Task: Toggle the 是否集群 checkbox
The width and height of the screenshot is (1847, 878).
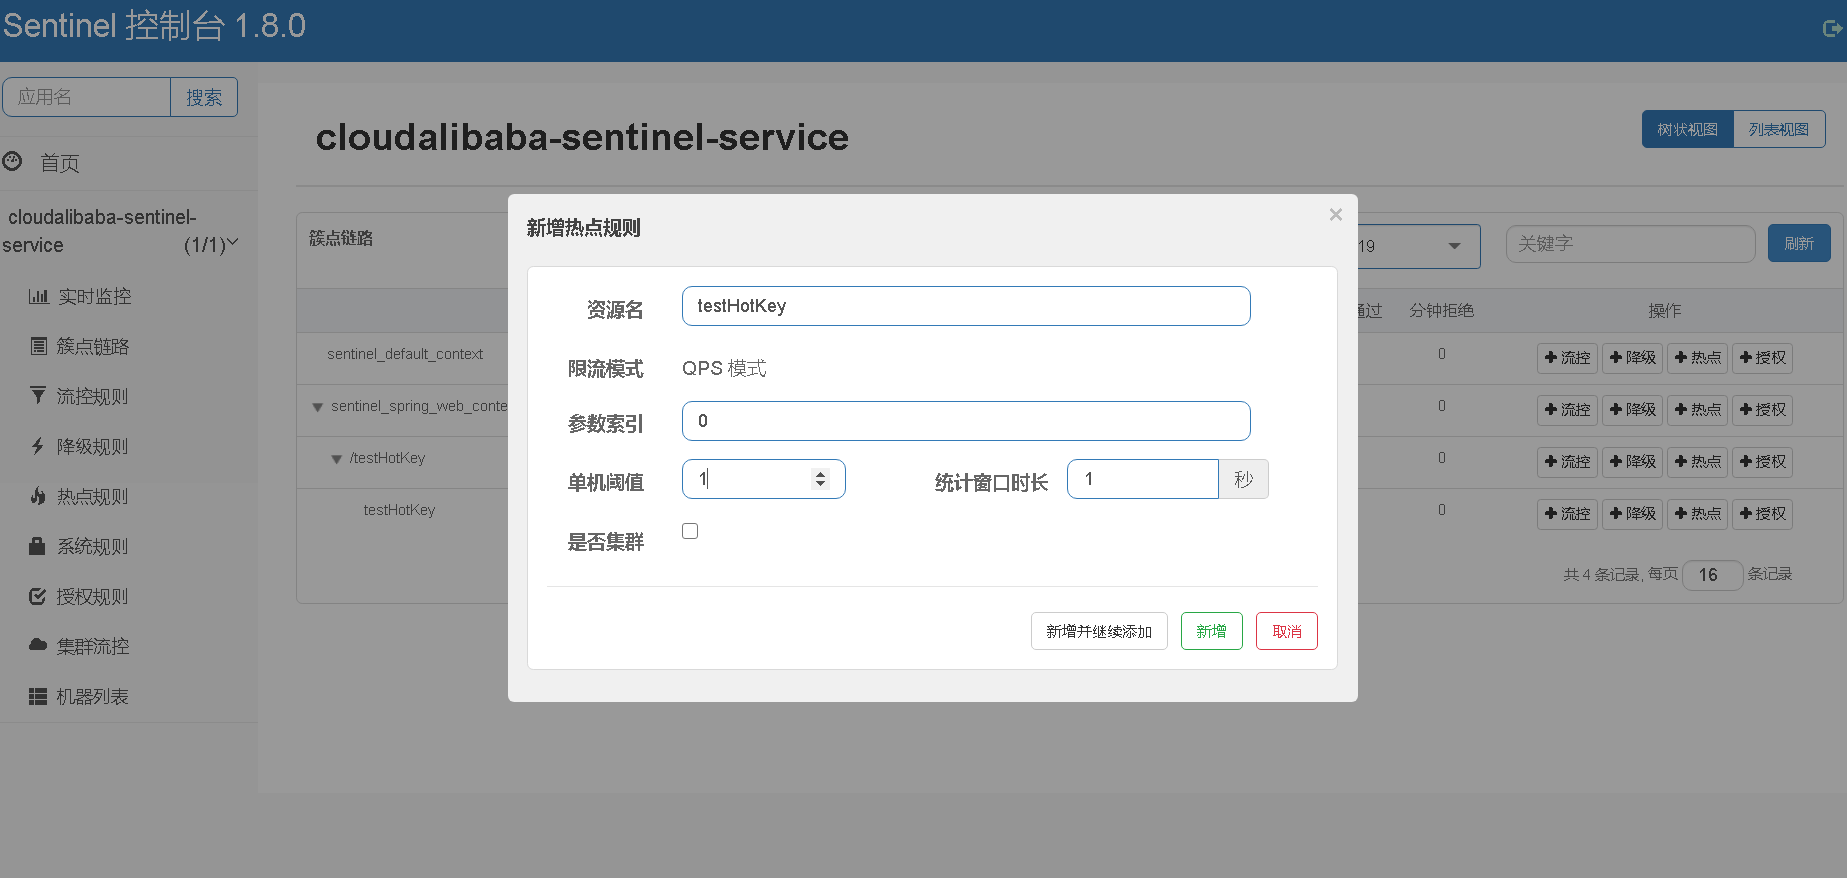Action: [x=690, y=531]
